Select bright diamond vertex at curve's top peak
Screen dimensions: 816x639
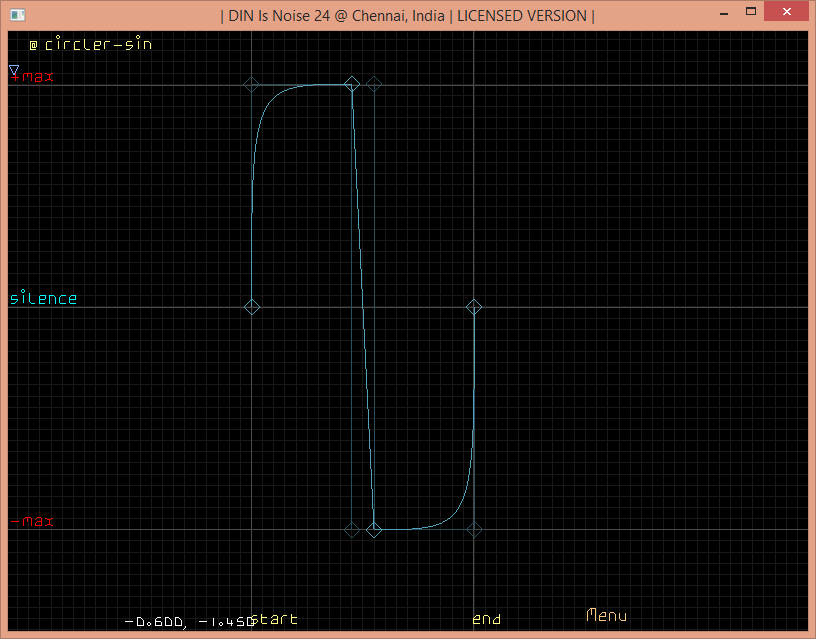tap(352, 85)
